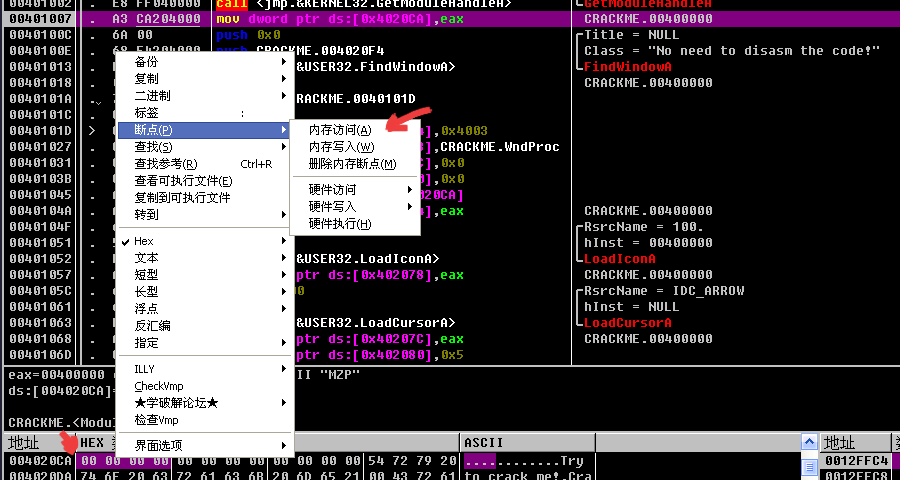Expand the arrow beside 二进制
The width and height of the screenshot is (900, 480).
[x=284, y=96]
